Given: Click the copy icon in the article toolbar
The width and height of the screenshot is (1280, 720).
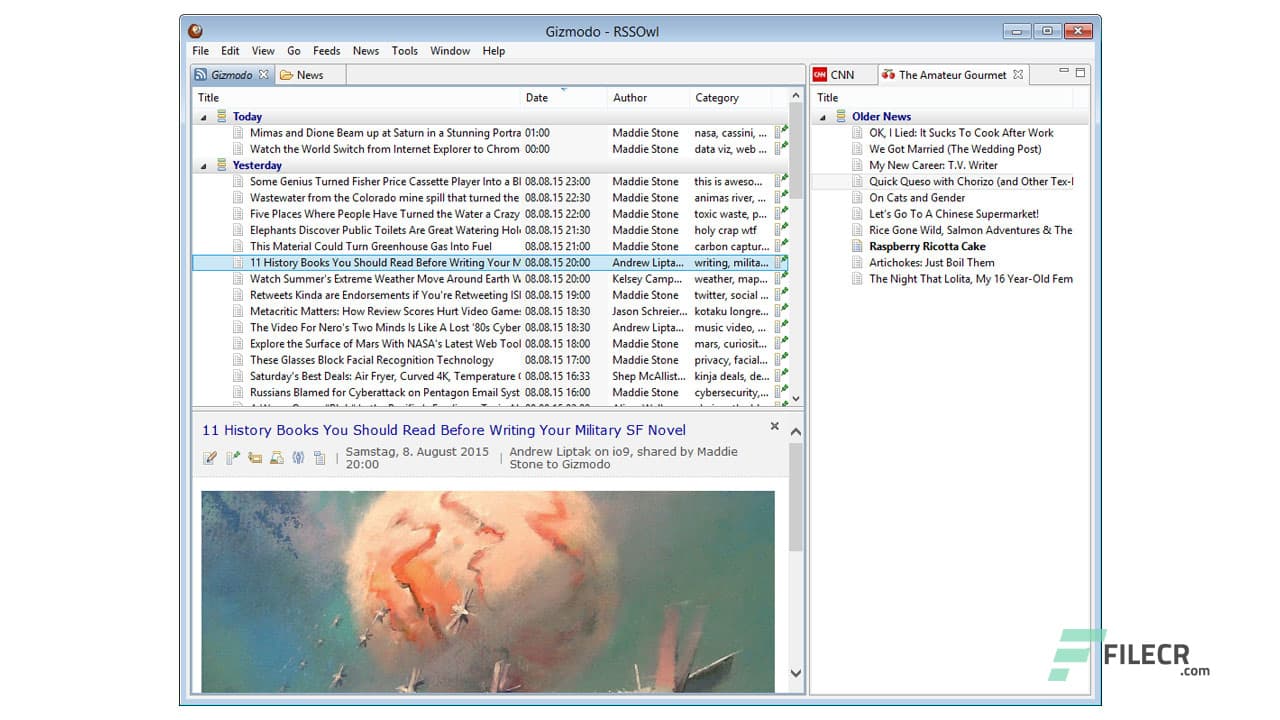Looking at the screenshot, I should [319, 457].
